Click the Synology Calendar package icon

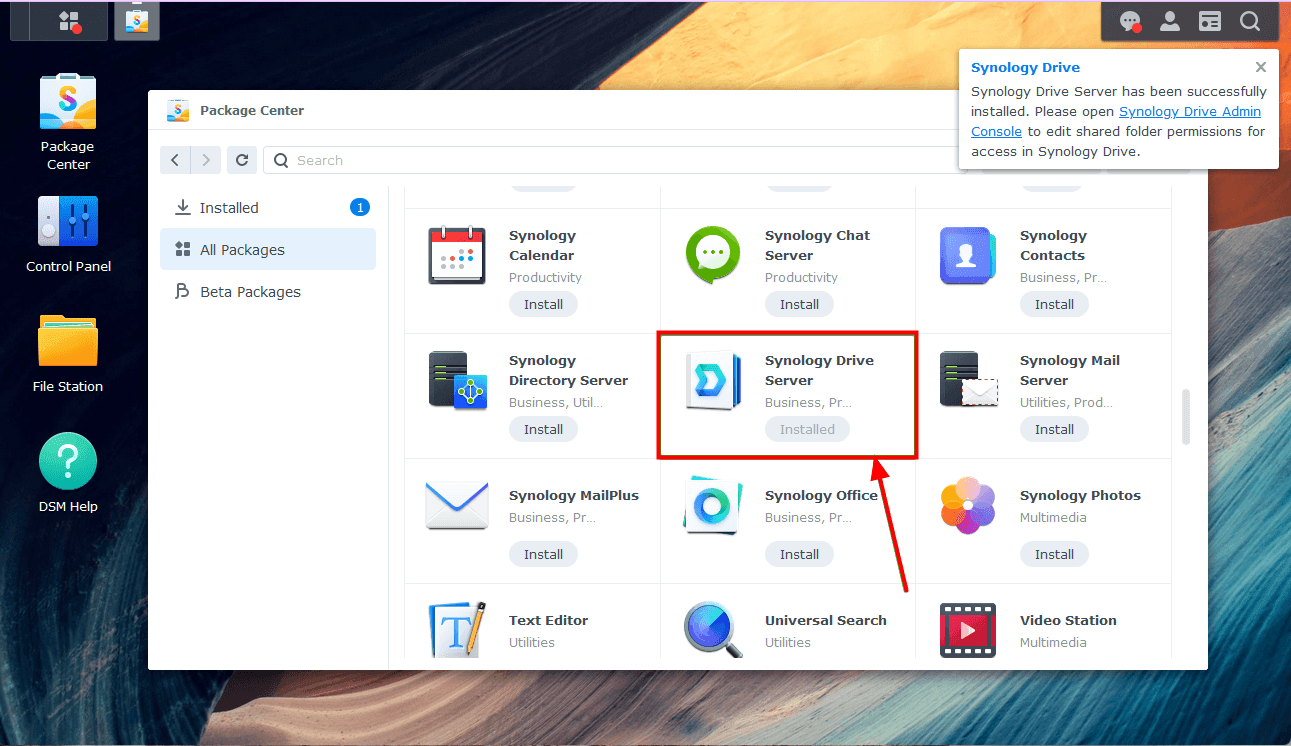[x=457, y=256]
